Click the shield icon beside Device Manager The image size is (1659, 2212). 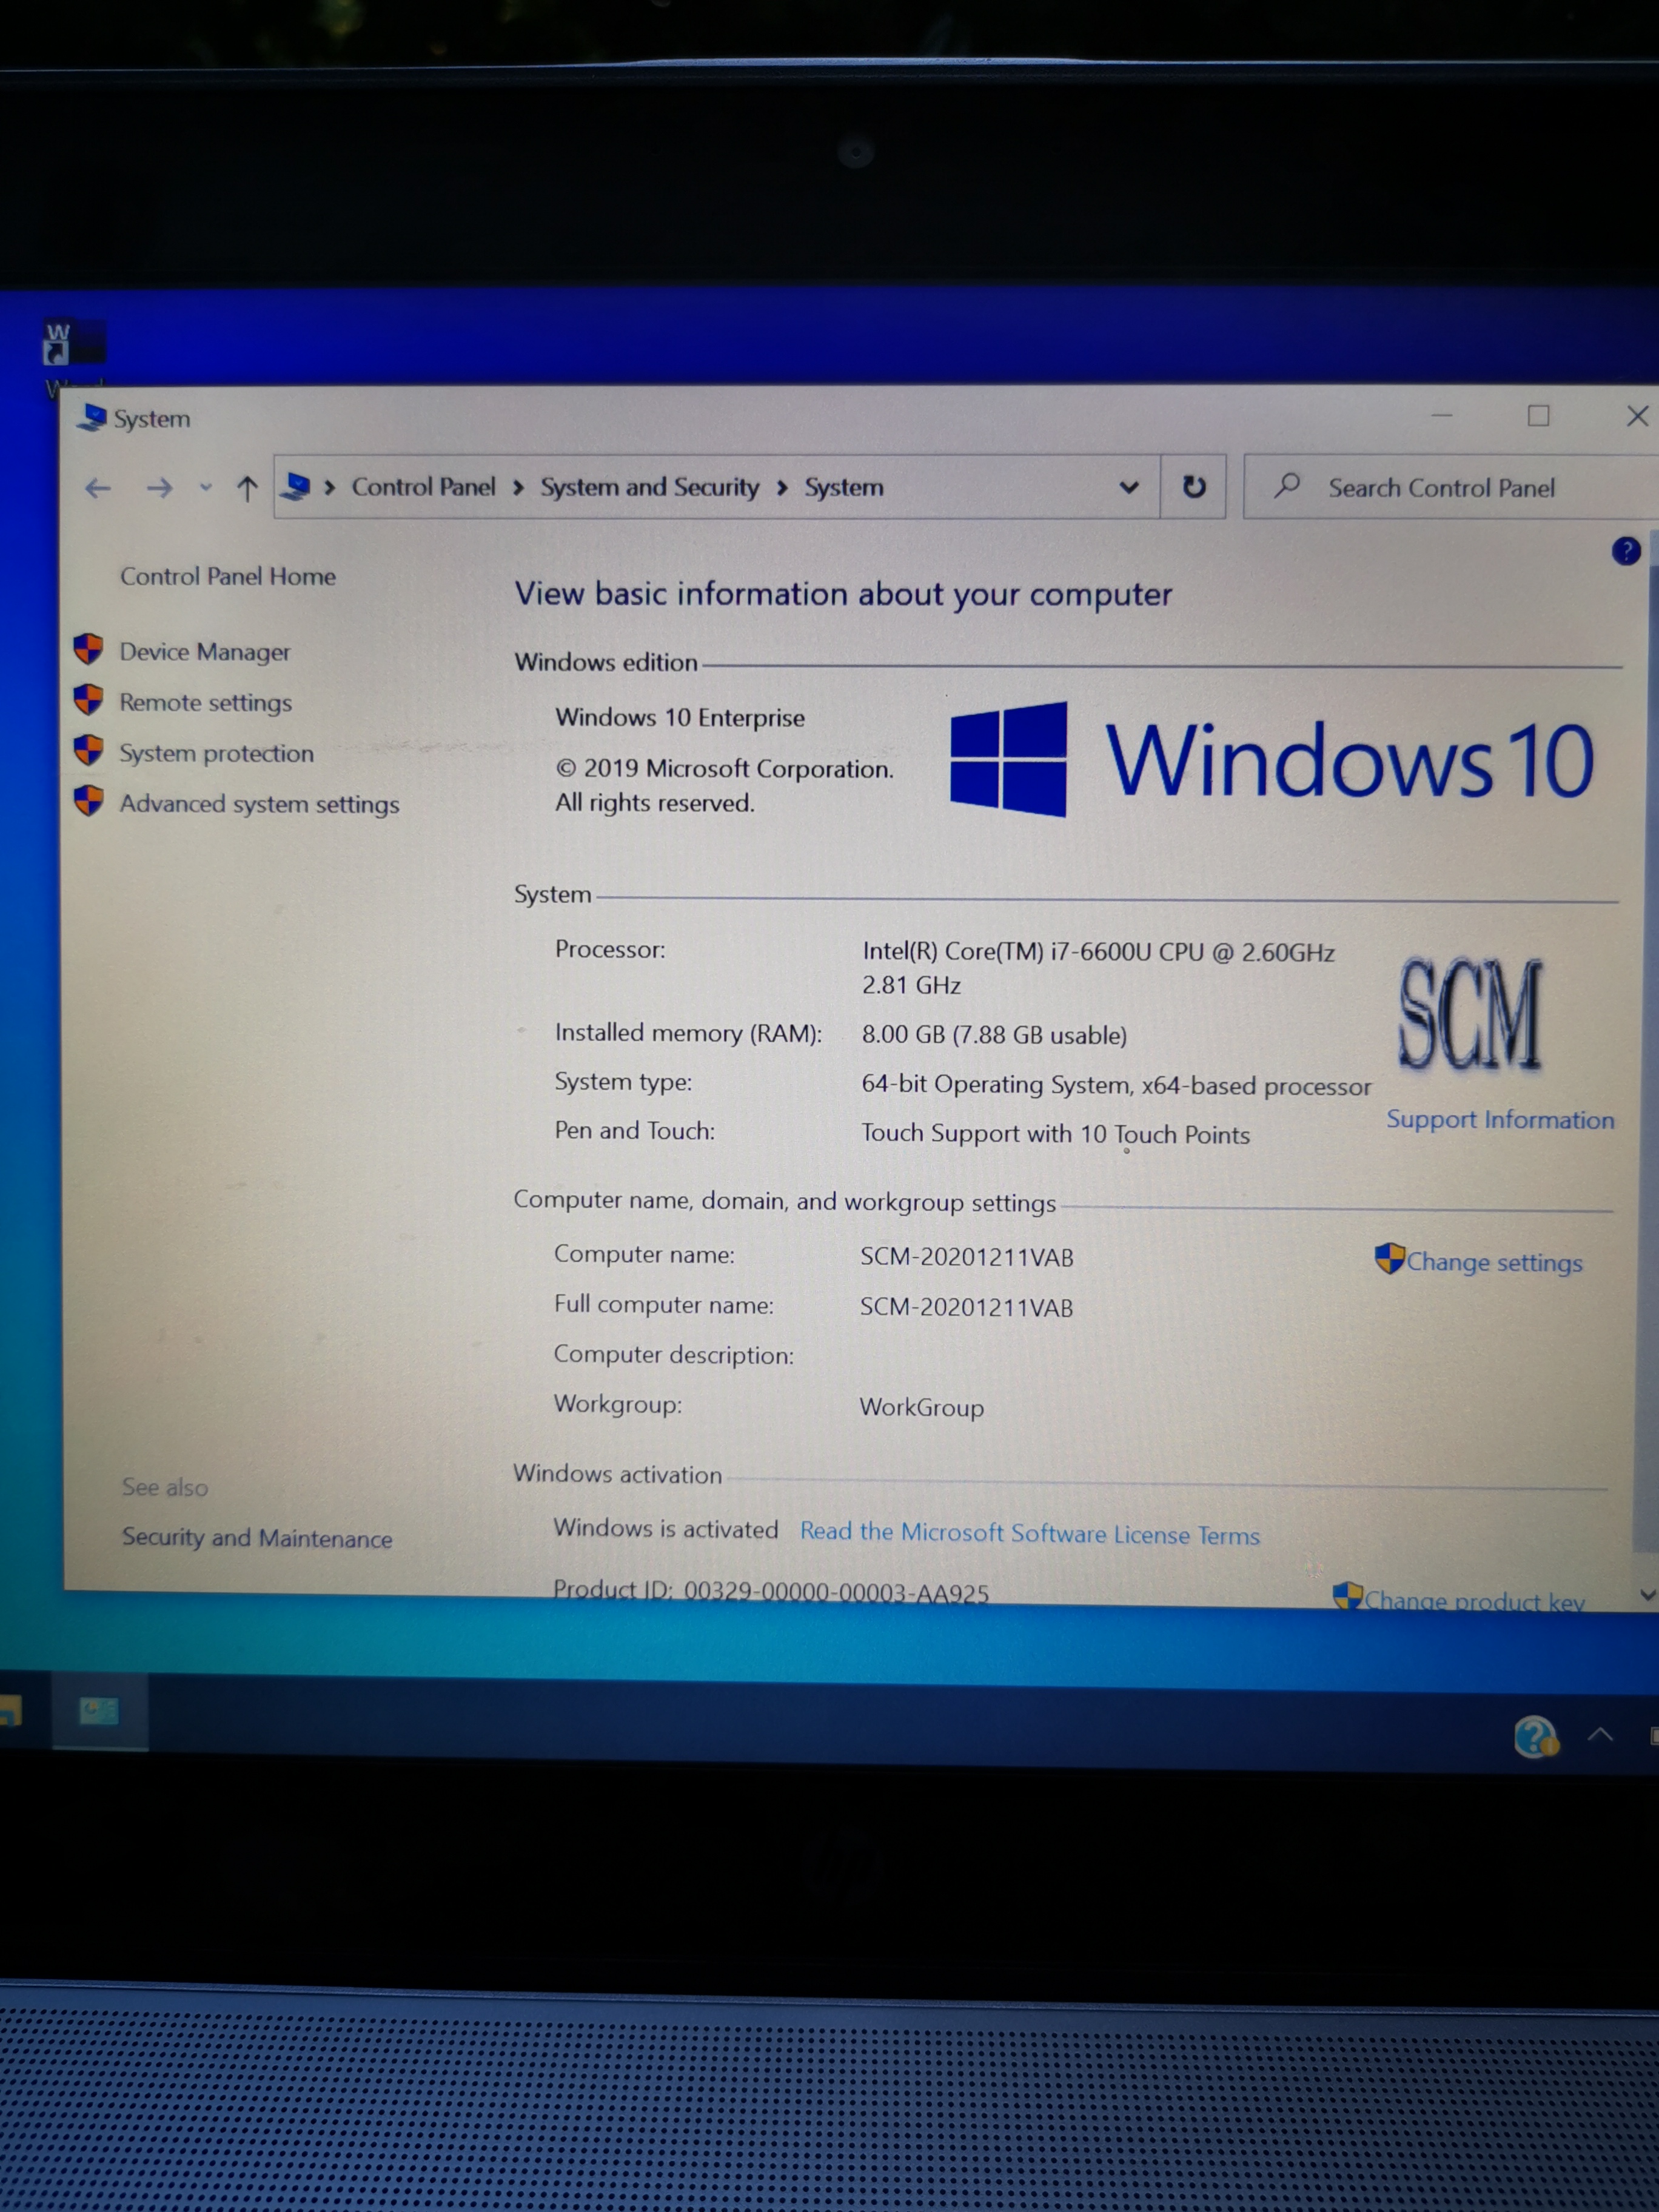88,649
